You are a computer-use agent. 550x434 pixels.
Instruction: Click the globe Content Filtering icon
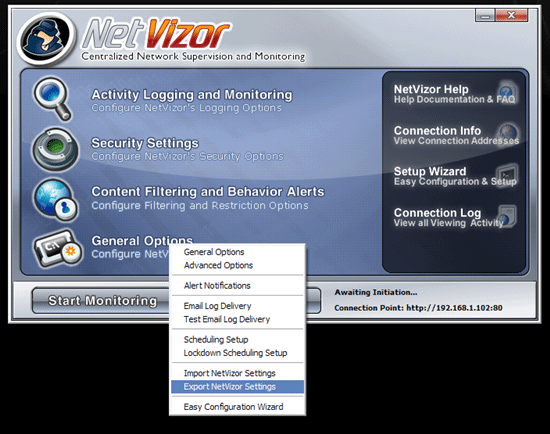click(x=56, y=200)
